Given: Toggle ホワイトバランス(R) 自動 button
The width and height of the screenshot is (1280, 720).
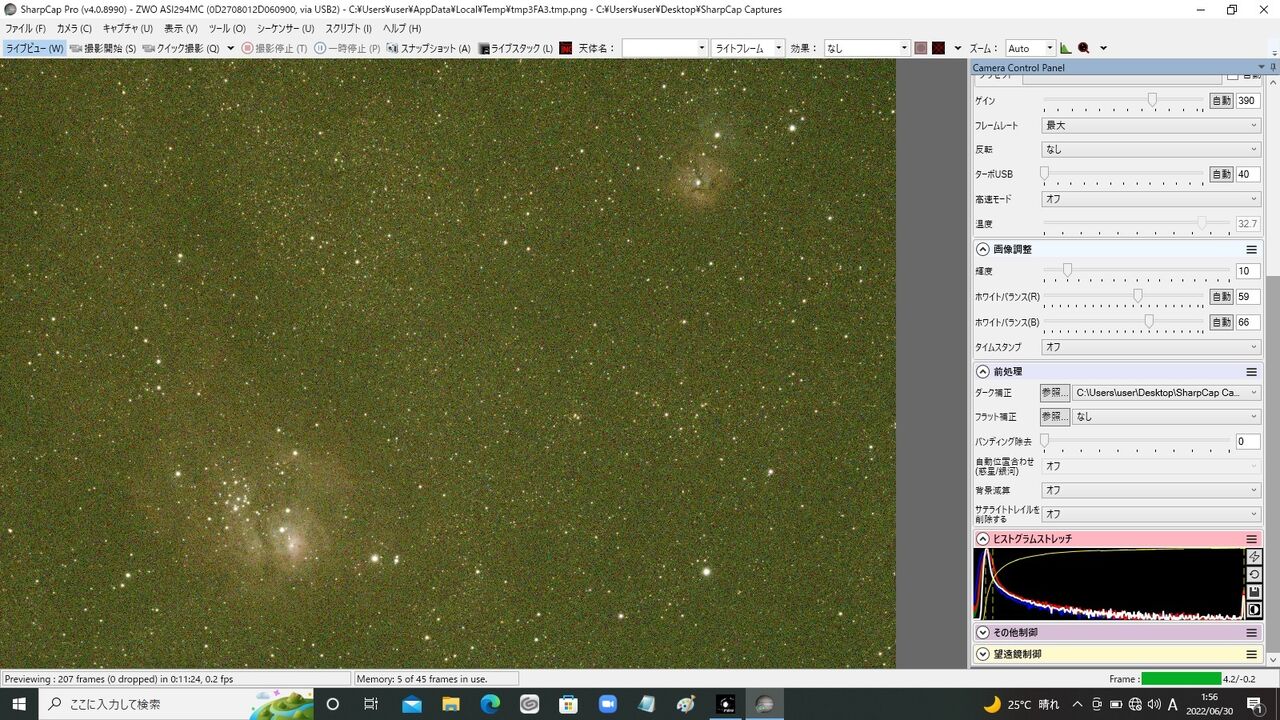Looking at the screenshot, I should coord(1221,297).
